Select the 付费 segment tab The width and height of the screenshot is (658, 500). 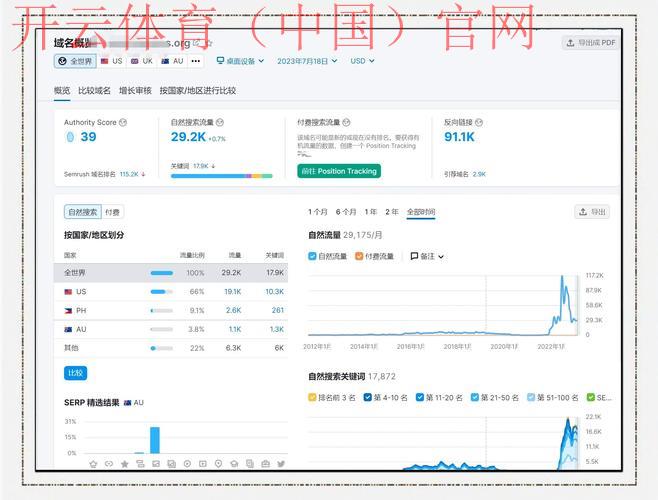coord(112,212)
